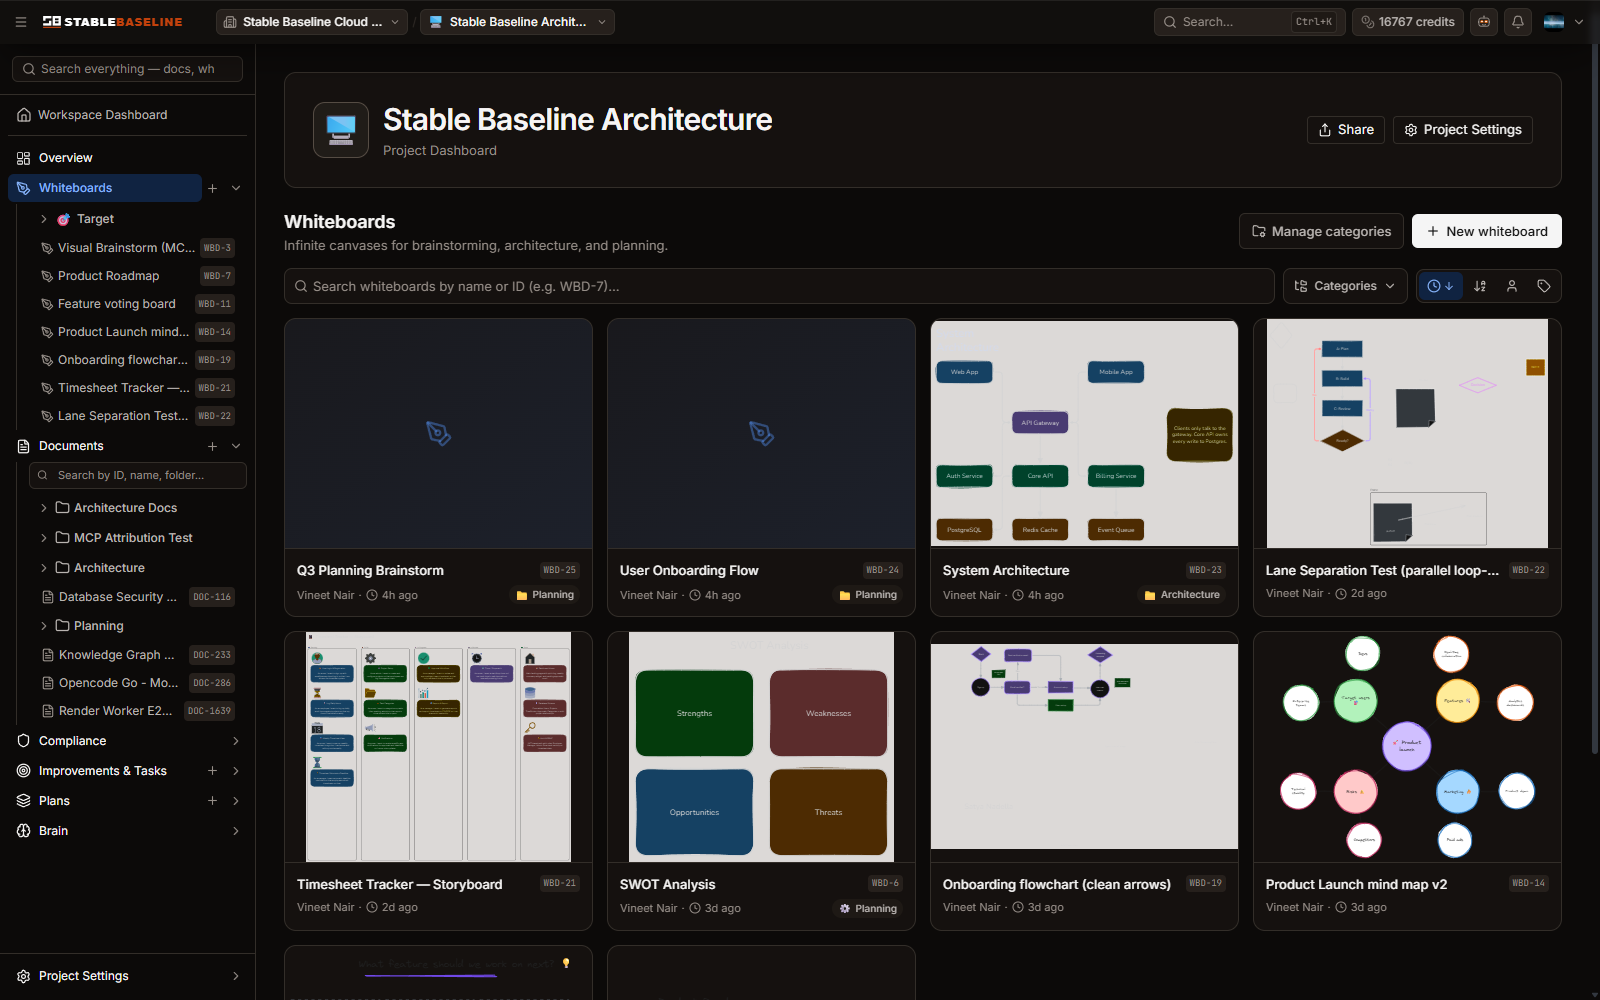Focus the Search everything sidebar field
The height and width of the screenshot is (1000, 1600).
pyautogui.click(x=127, y=69)
